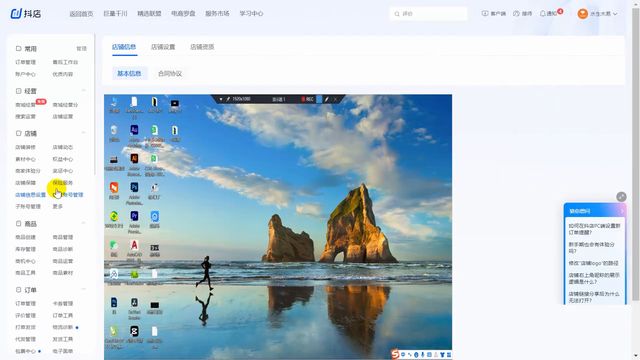
Task: Click 管理 link beside 常用
Action: click(81, 49)
